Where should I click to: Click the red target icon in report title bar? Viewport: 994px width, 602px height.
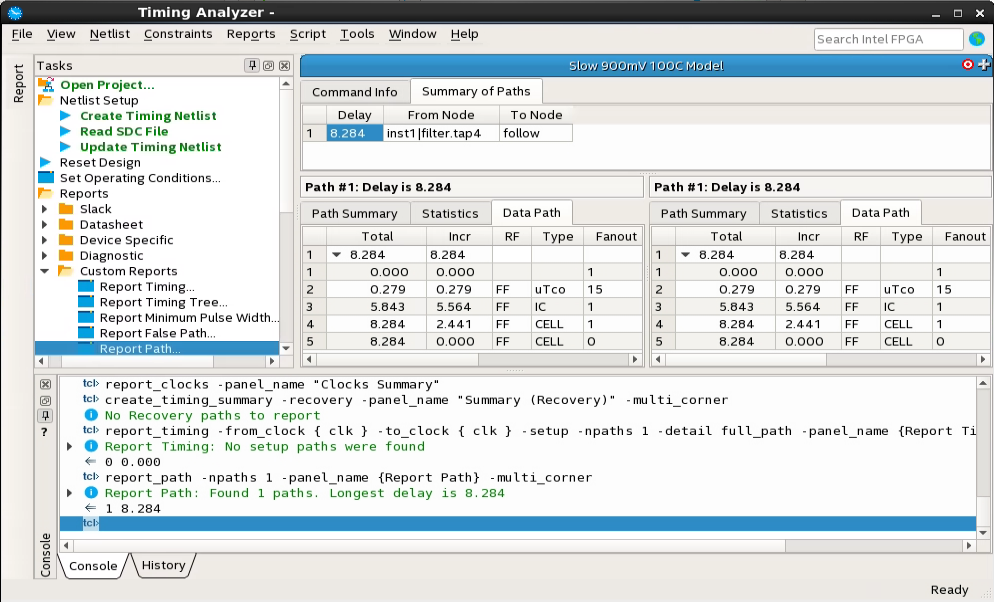pyautogui.click(x=967, y=65)
